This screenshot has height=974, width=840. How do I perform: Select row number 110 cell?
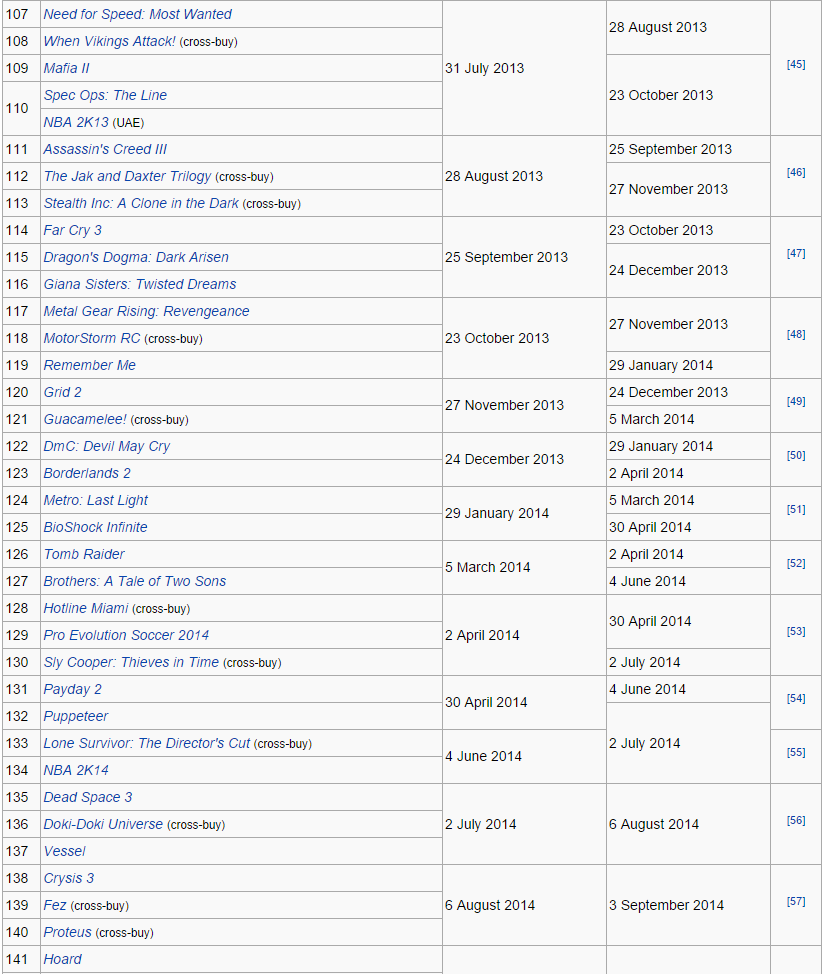(x=22, y=109)
